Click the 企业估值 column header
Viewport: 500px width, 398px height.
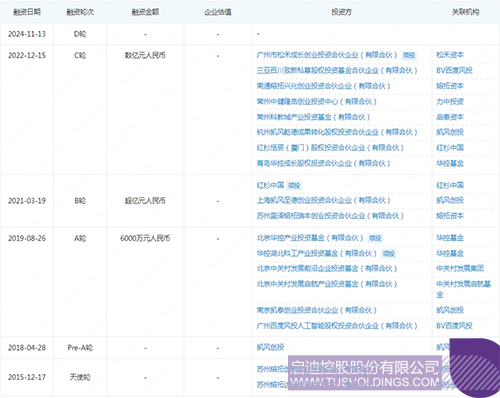(218, 12)
